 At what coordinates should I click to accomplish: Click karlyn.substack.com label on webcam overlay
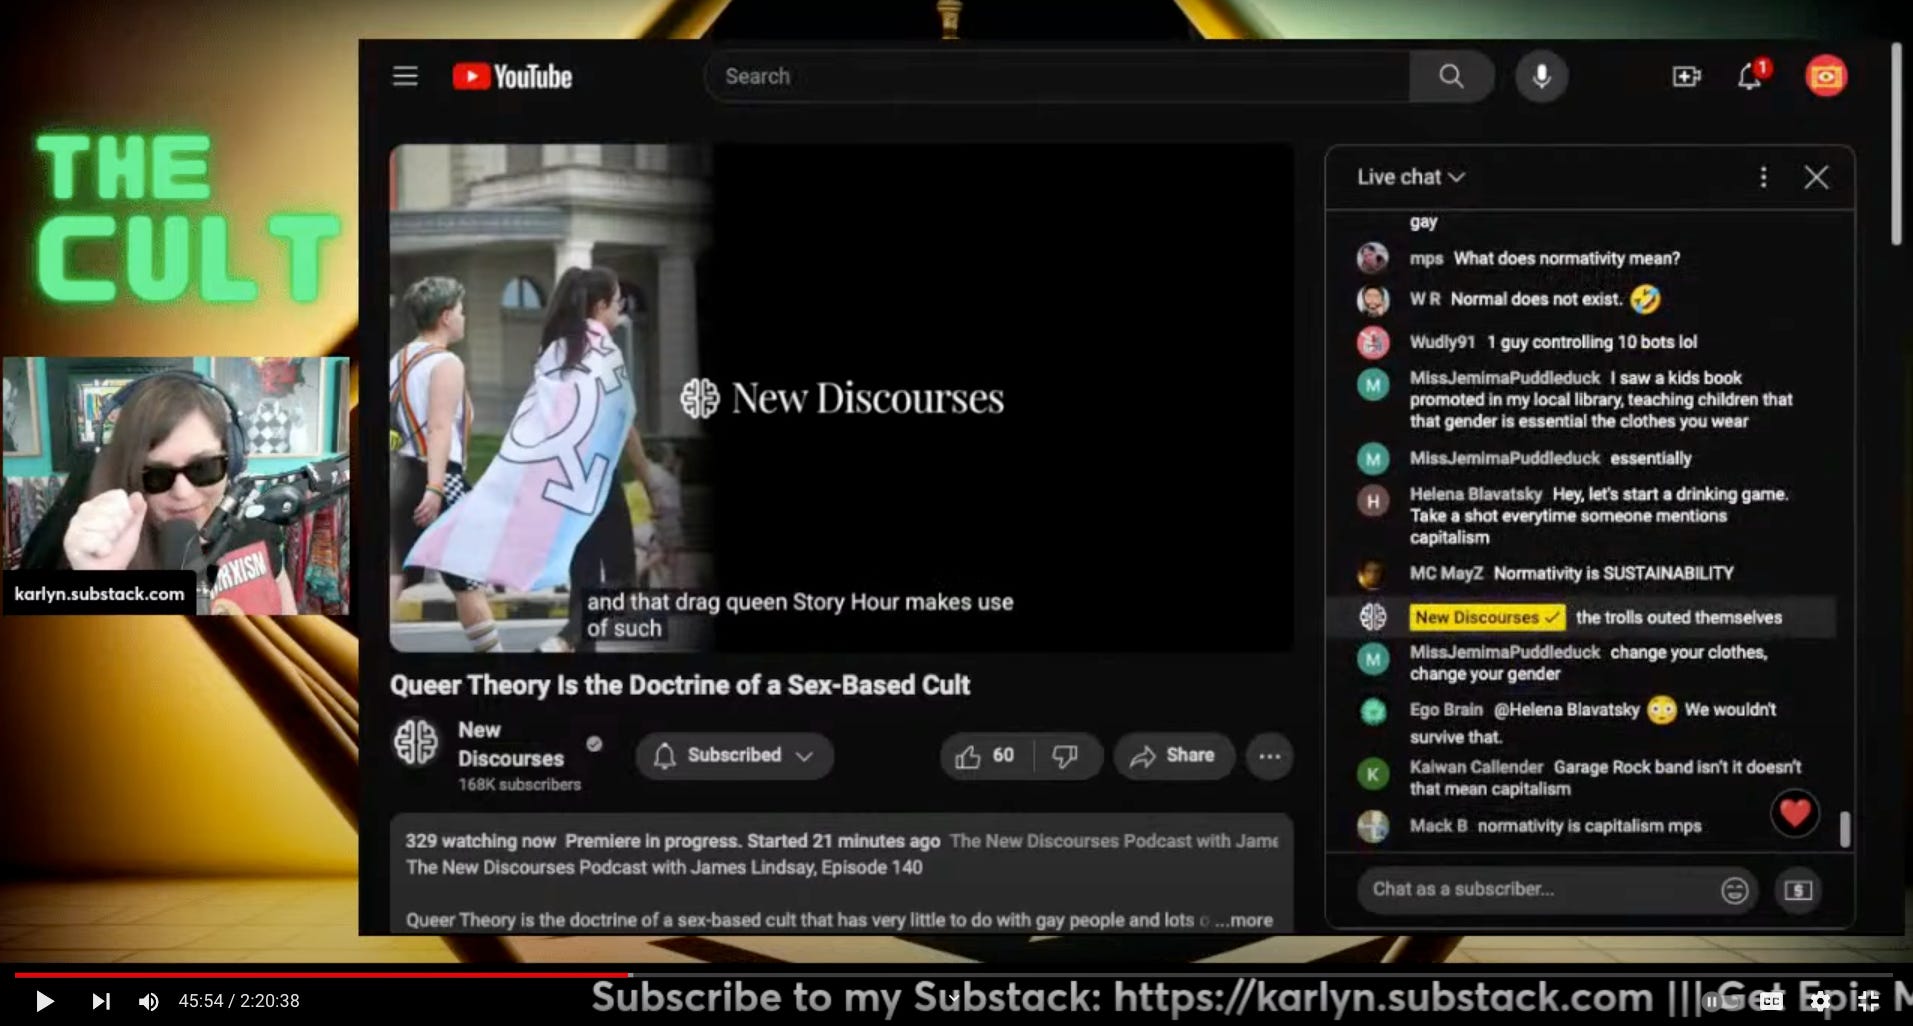tap(99, 593)
